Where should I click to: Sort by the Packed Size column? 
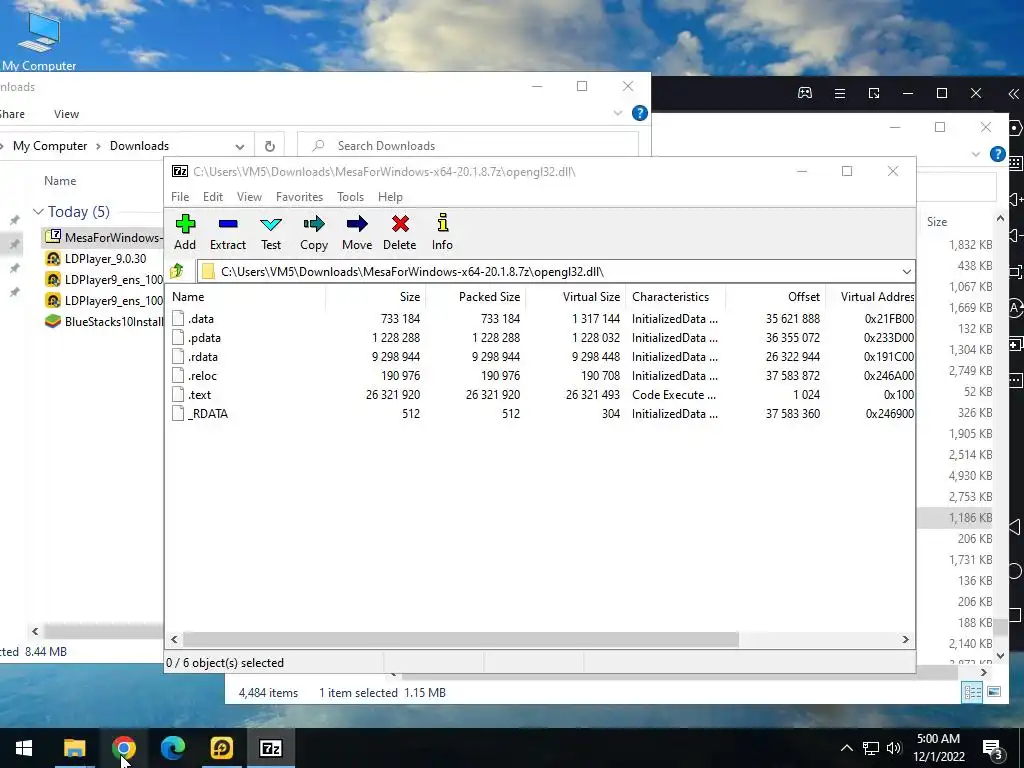pos(475,296)
